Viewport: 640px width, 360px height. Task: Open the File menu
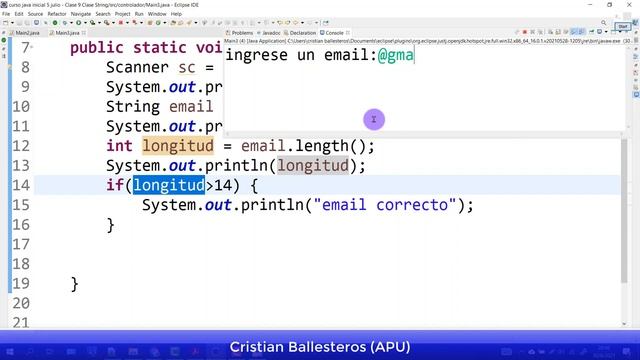[6, 14]
